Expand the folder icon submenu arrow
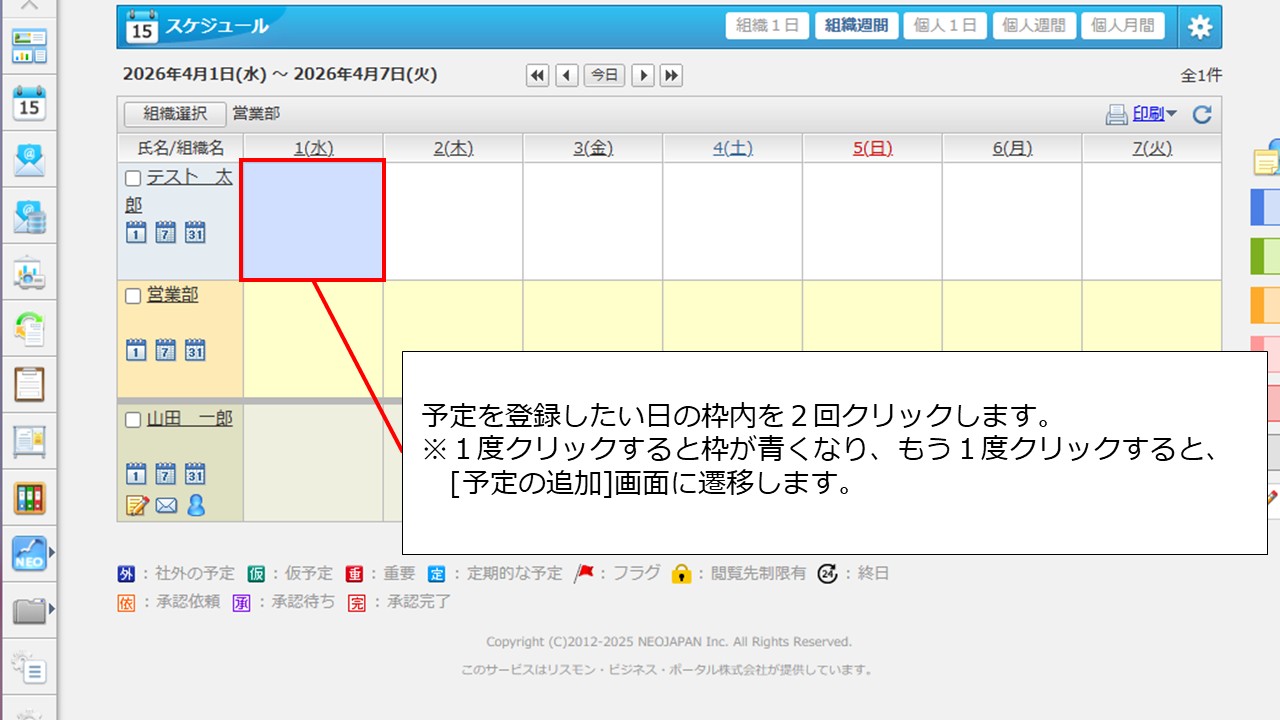Viewport: 1280px width, 720px height. [x=51, y=608]
